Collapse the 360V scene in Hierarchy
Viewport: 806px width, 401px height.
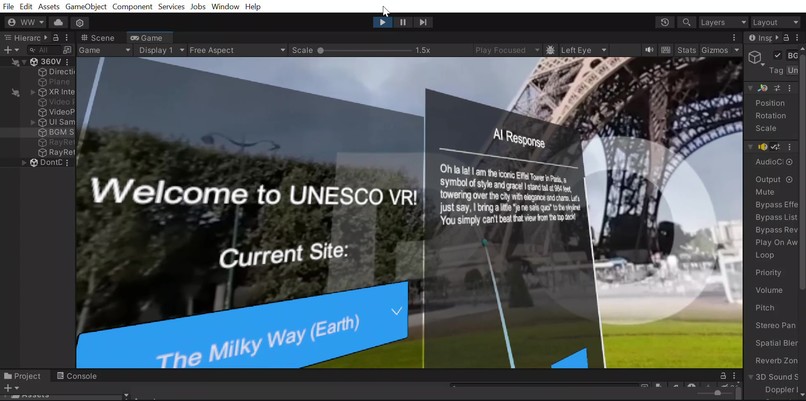pyautogui.click(x=24, y=62)
